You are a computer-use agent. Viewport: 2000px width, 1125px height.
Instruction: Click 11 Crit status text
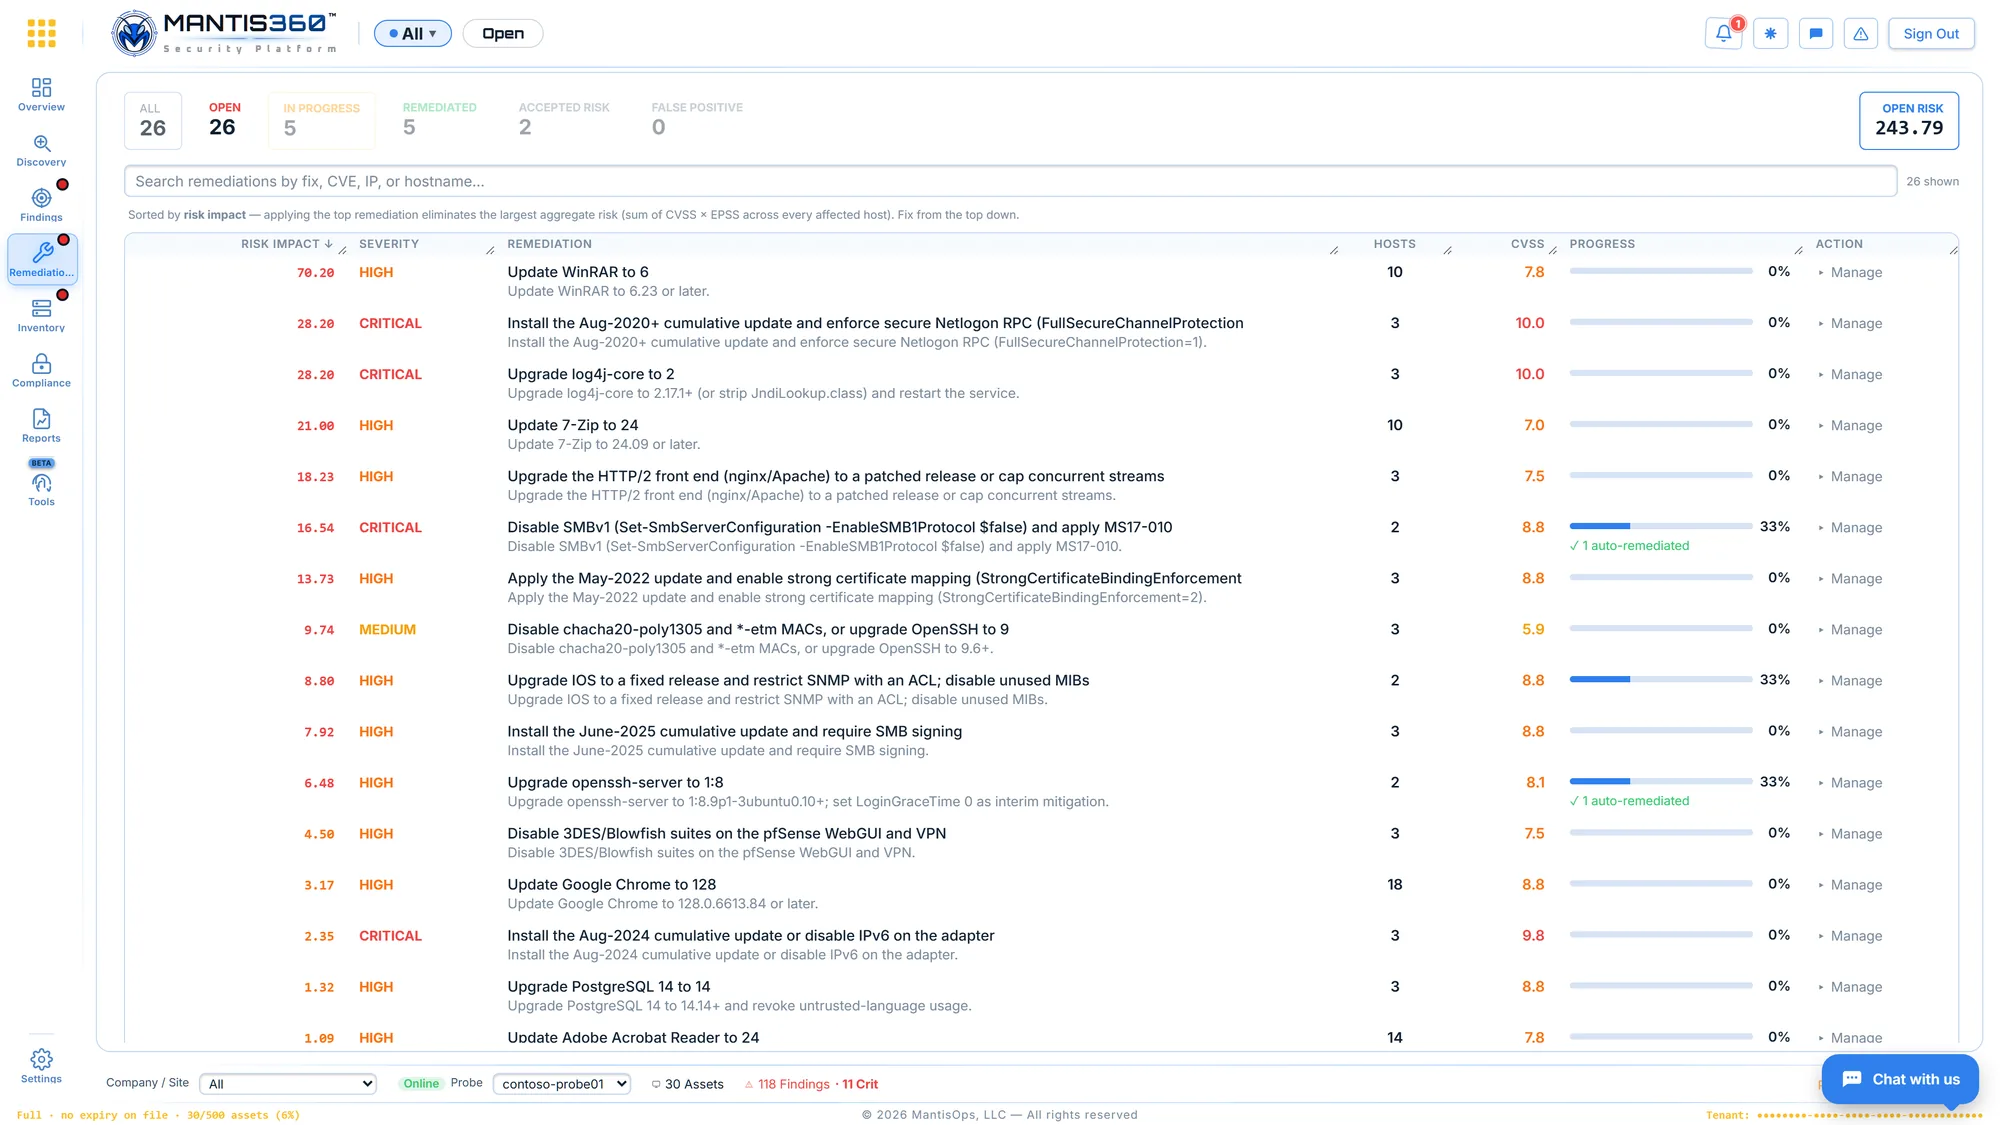click(x=860, y=1084)
